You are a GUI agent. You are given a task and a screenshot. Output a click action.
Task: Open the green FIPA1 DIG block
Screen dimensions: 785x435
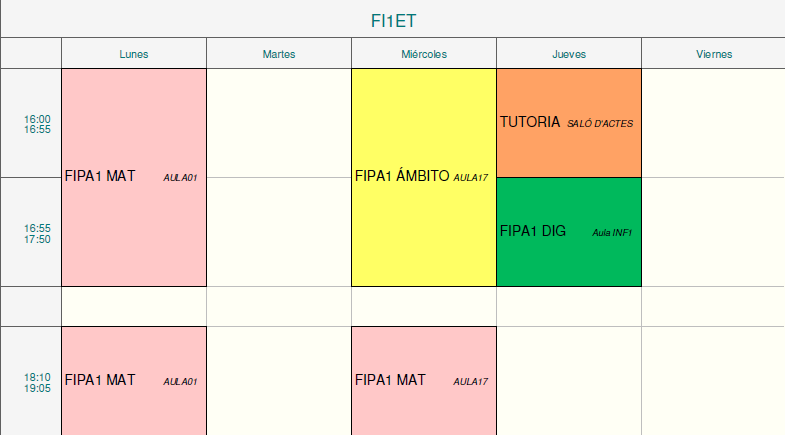click(x=568, y=232)
